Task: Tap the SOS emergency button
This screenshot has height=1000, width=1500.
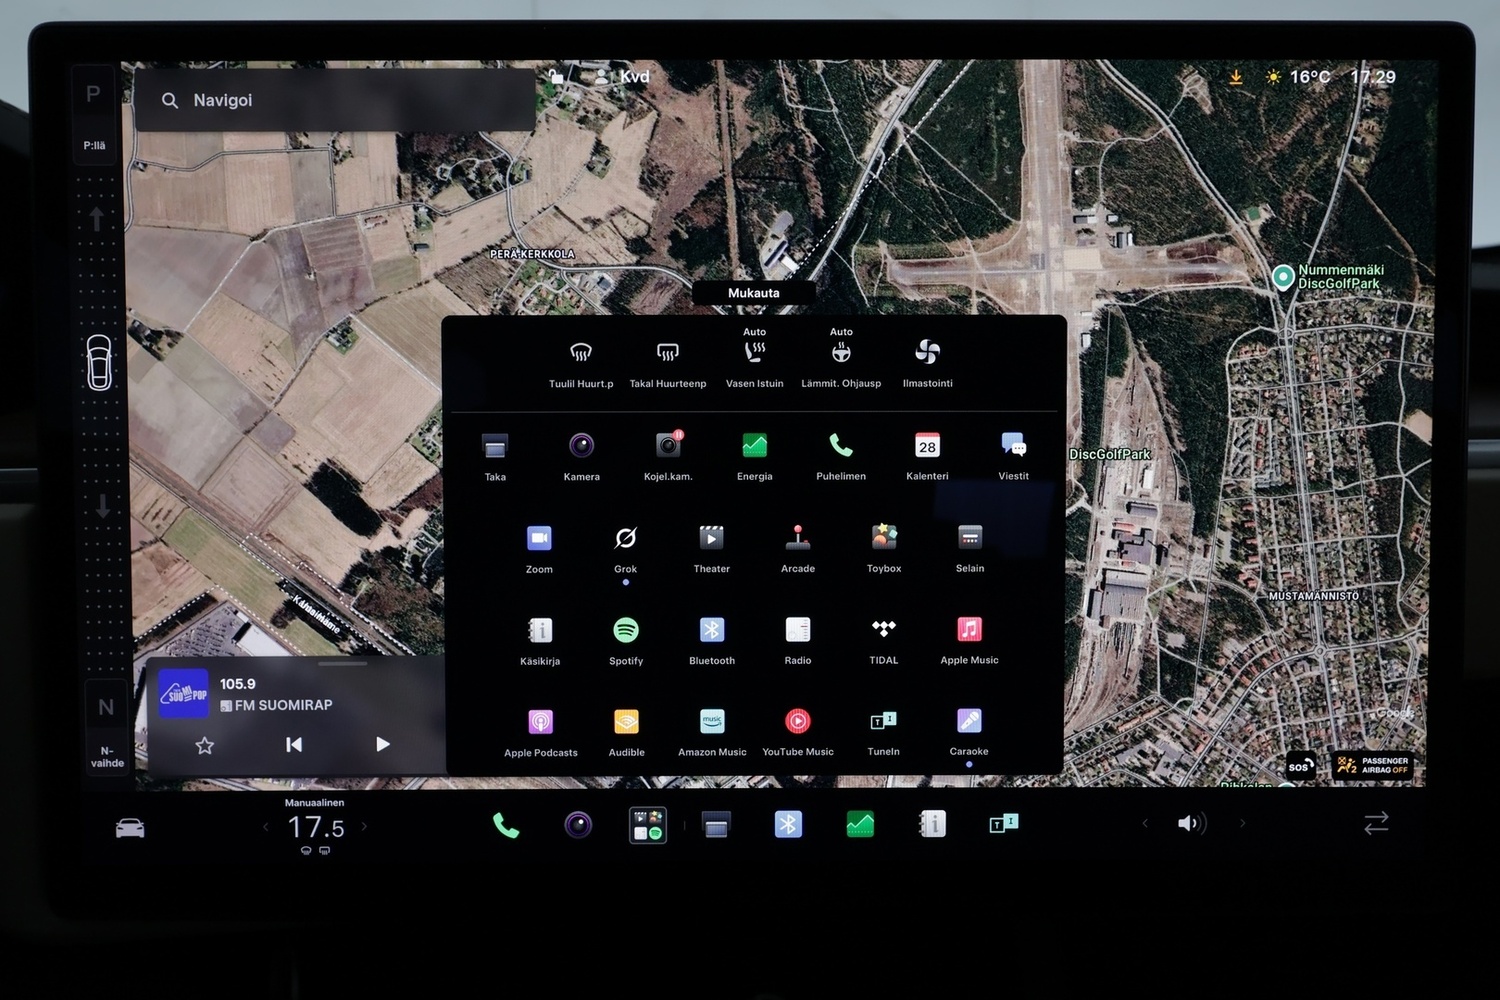Action: [1300, 766]
